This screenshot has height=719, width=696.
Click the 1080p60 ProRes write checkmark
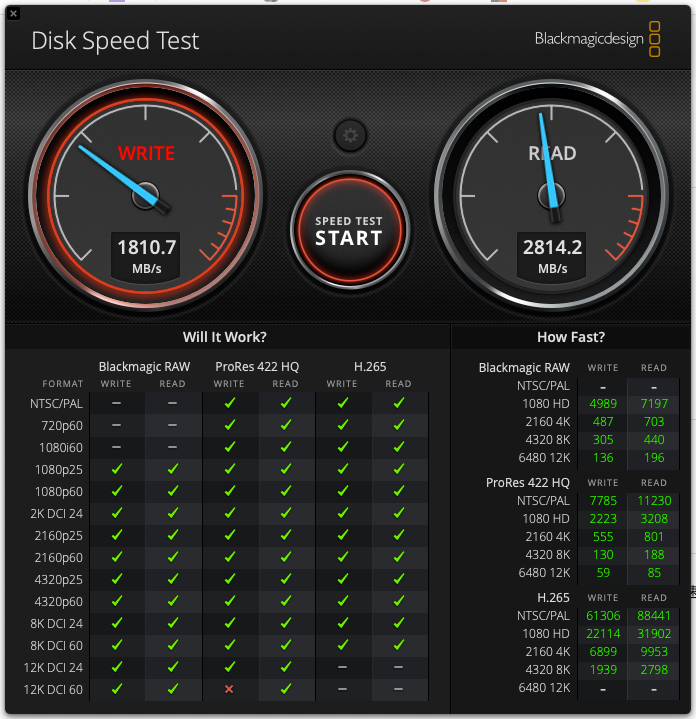click(x=230, y=491)
